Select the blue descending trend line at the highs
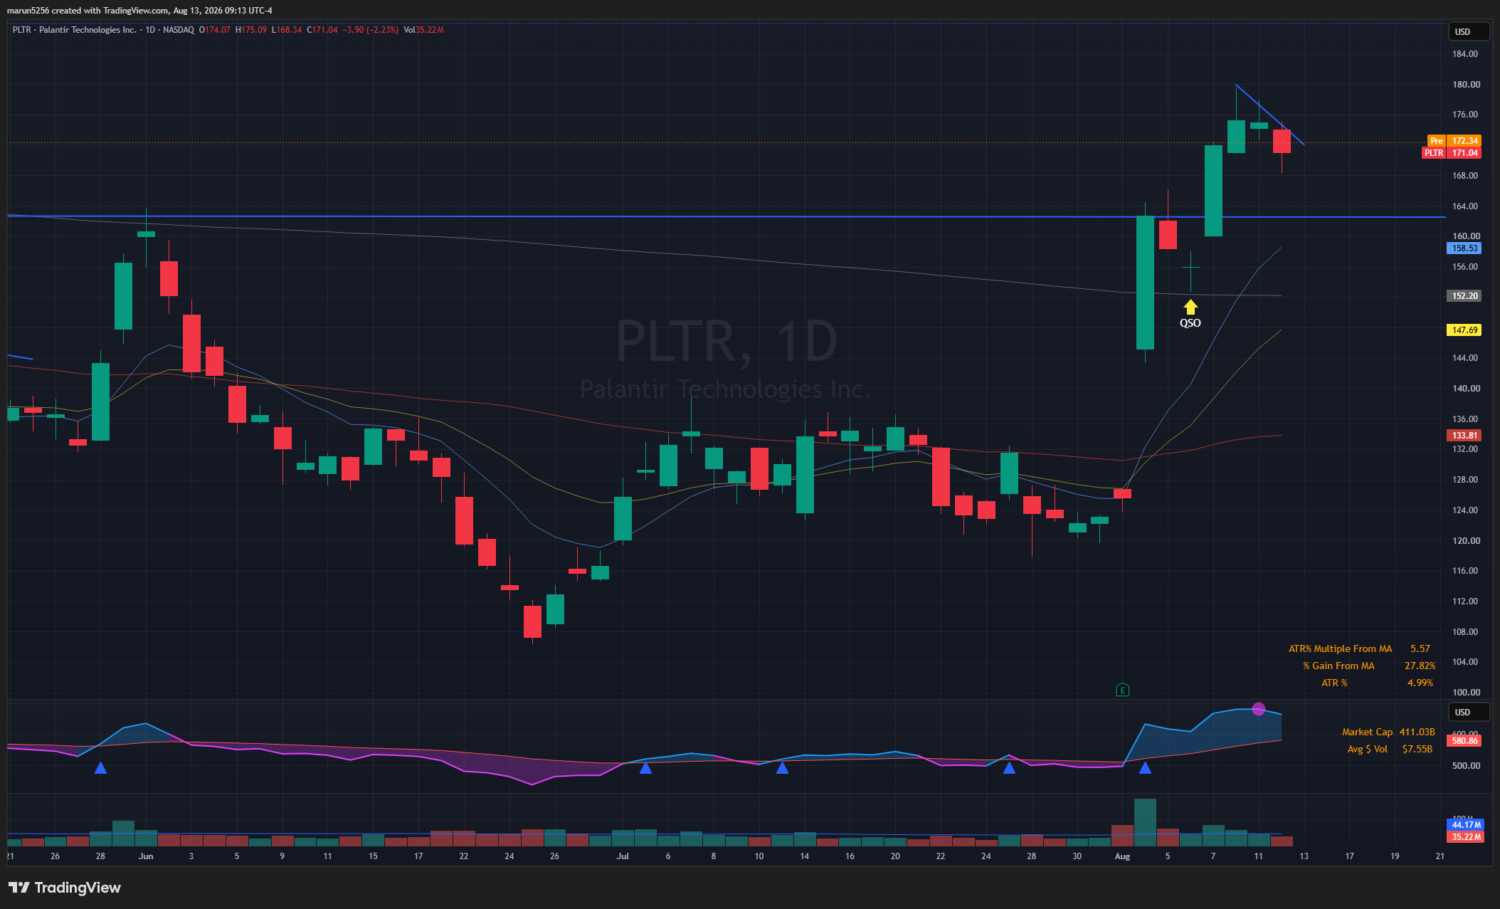Viewport: 1500px width, 909px height. coord(1270,115)
